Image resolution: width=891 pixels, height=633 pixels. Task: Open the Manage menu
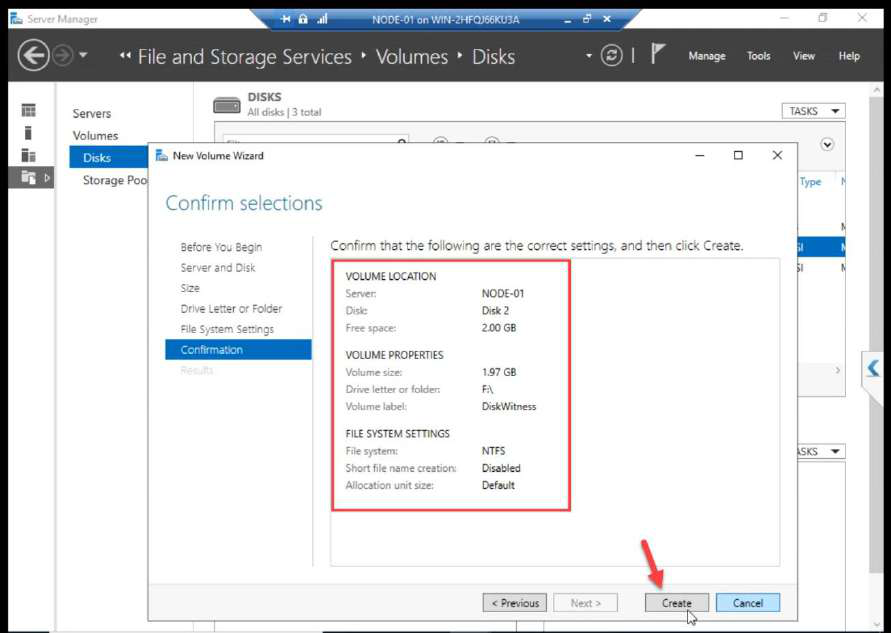(x=707, y=56)
